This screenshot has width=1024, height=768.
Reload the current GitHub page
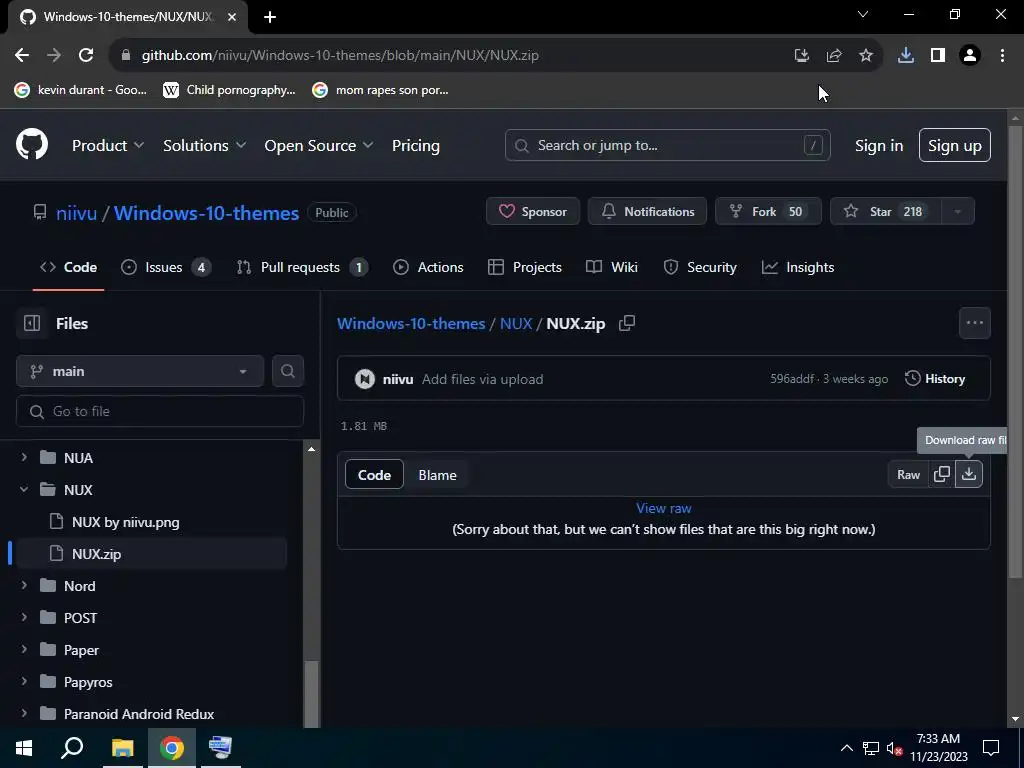click(86, 56)
